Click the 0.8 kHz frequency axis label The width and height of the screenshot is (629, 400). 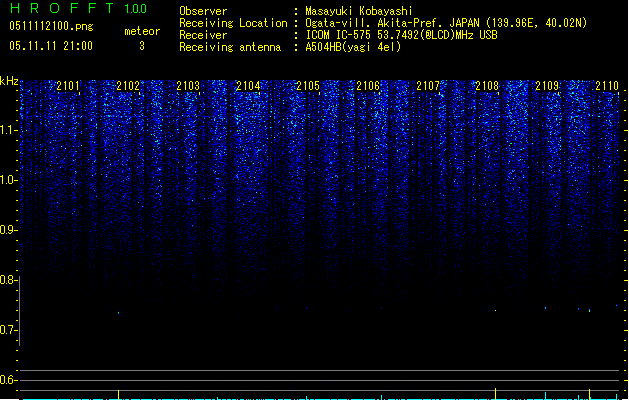click(x=8, y=280)
